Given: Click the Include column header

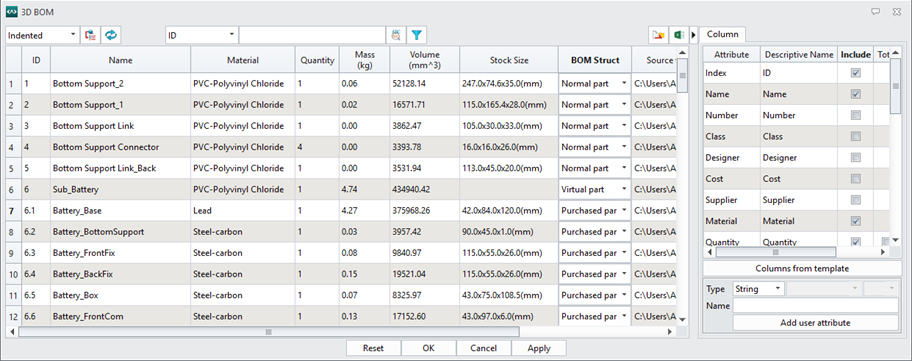Looking at the screenshot, I should tap(855, 55).
